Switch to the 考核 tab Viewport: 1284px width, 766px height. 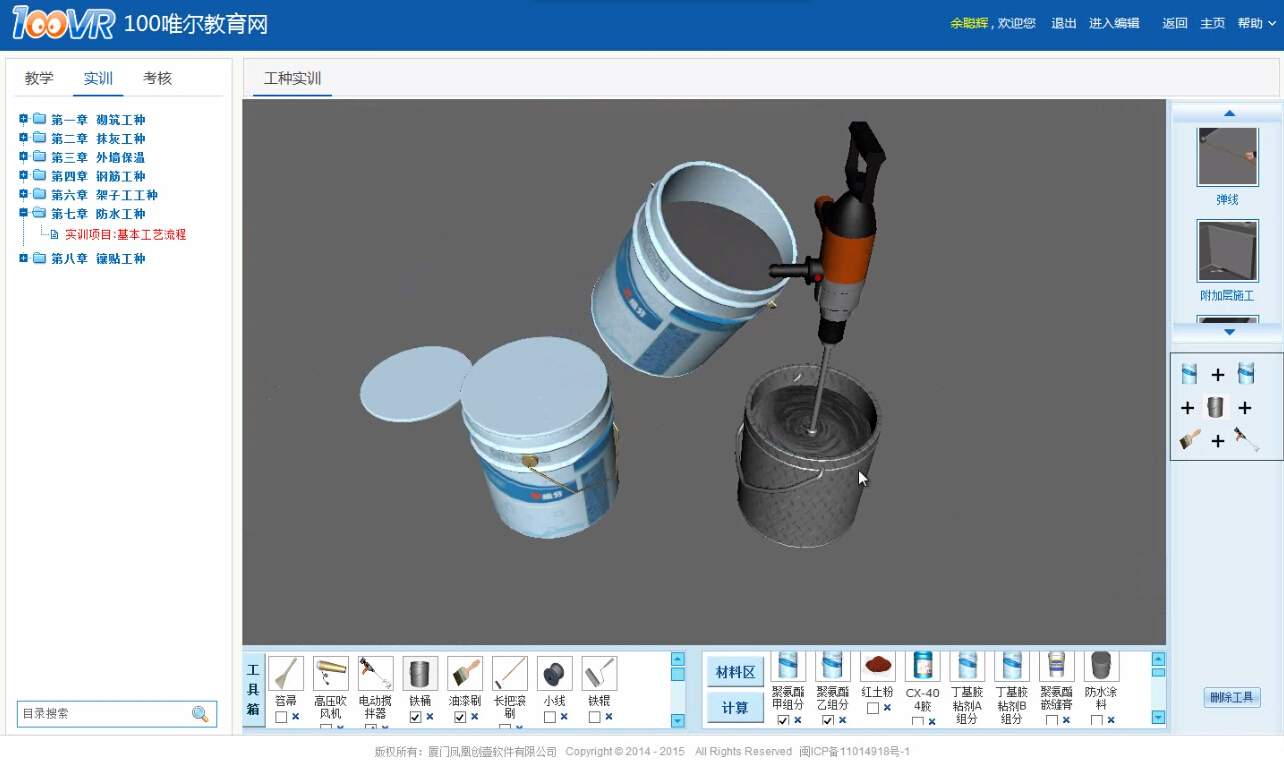tap(157, 78)
